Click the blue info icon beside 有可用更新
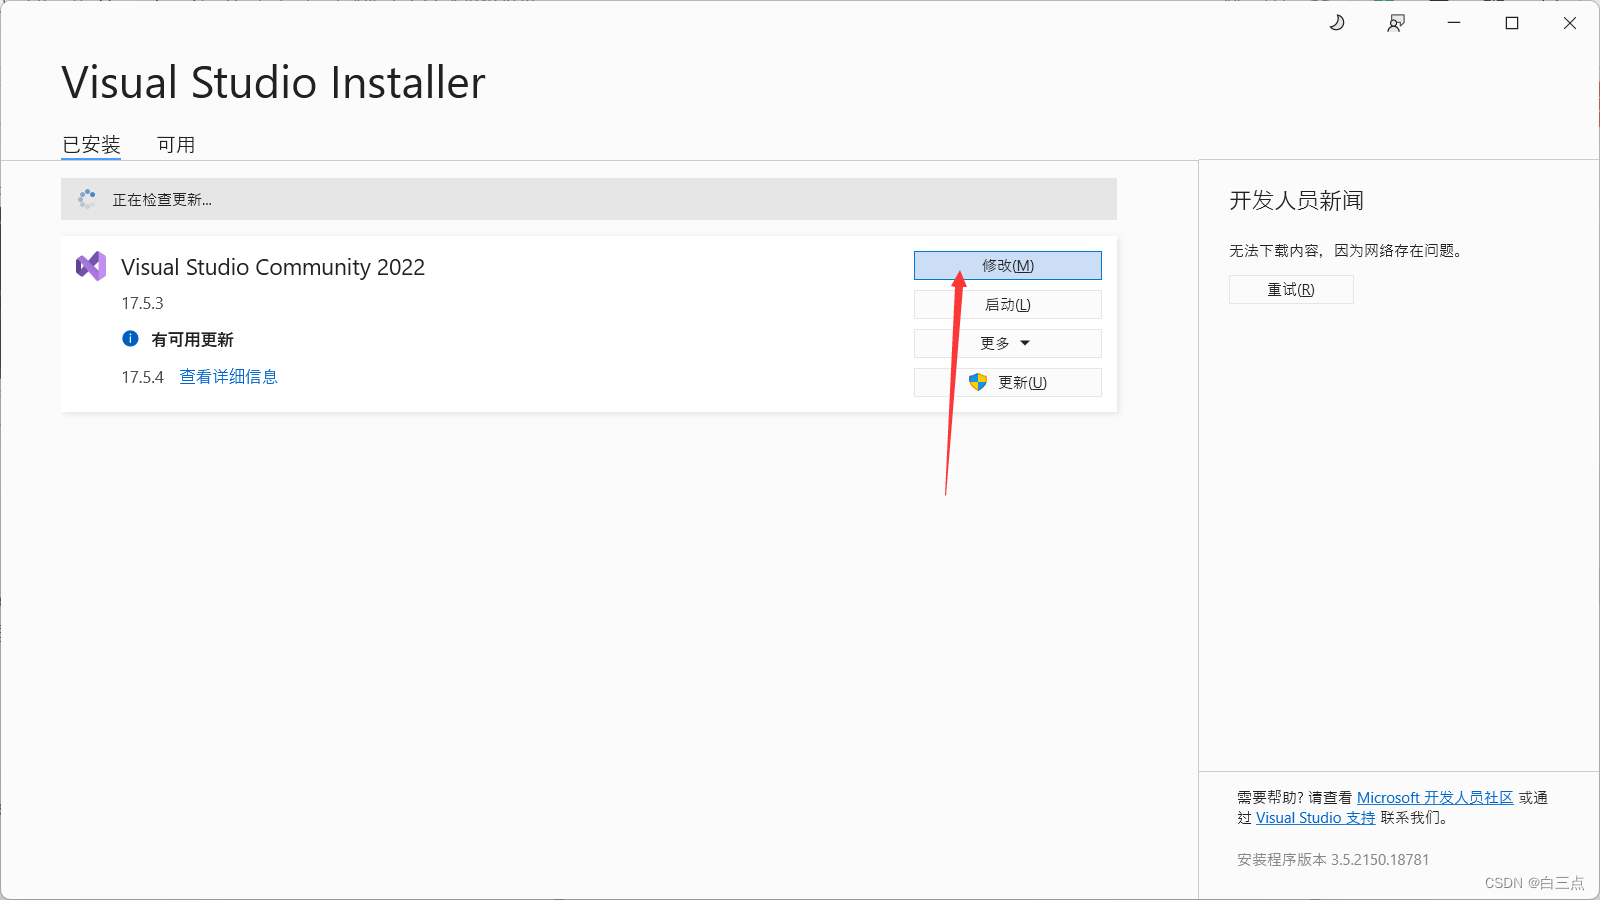 [x=130, y=339]
